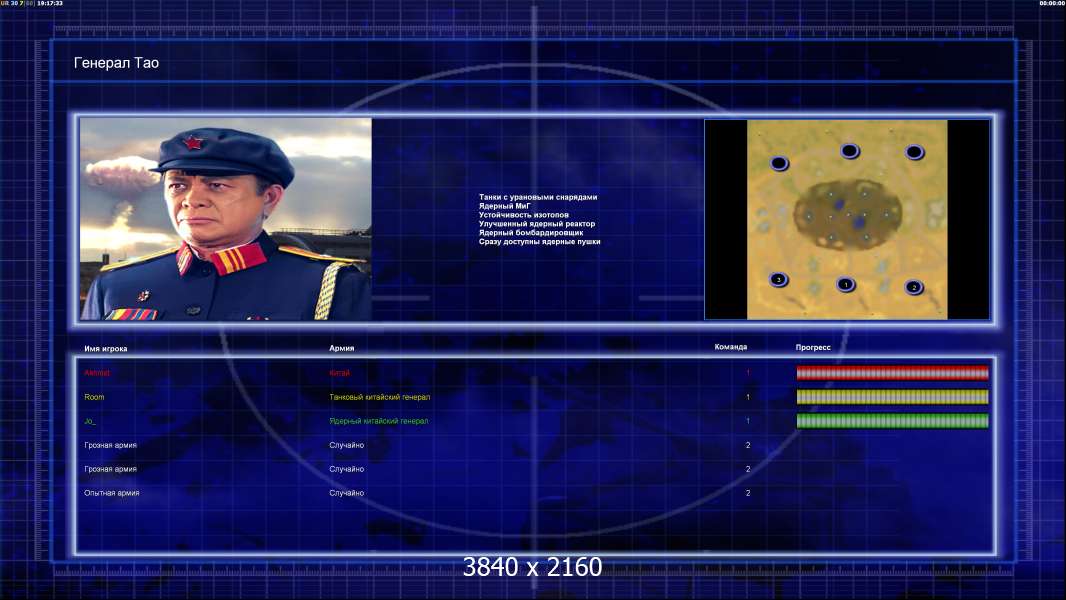Viewport: 1066px width, 600px height.
Task: Click the green progress bar for Jo_
Action: point(892,421)
